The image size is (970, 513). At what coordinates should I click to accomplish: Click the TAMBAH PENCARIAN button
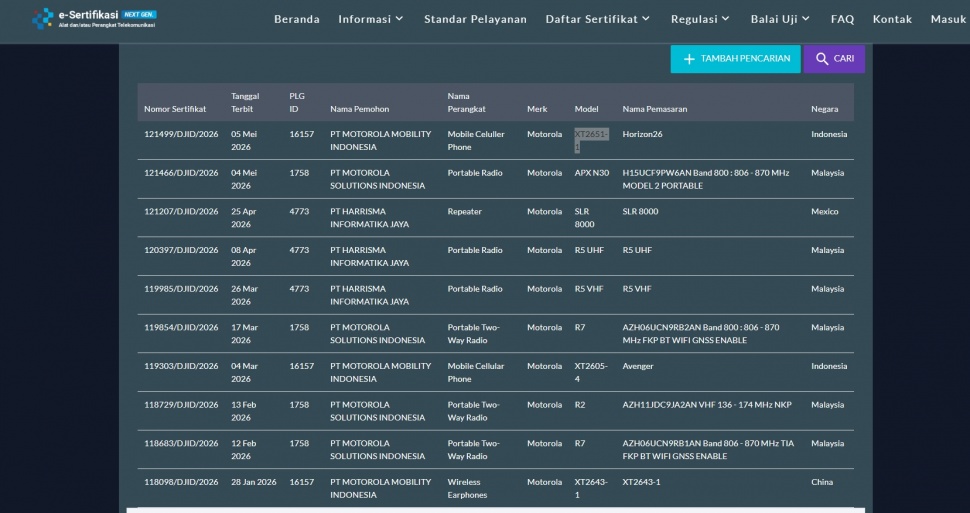[x=736, y=59]
